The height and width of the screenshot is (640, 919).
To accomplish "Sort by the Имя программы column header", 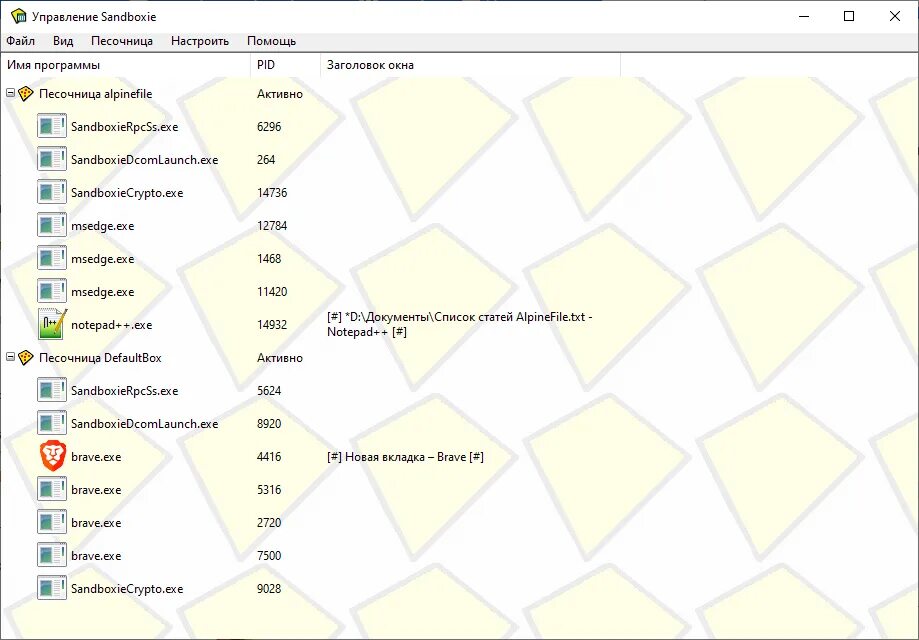I will point(125,65).
